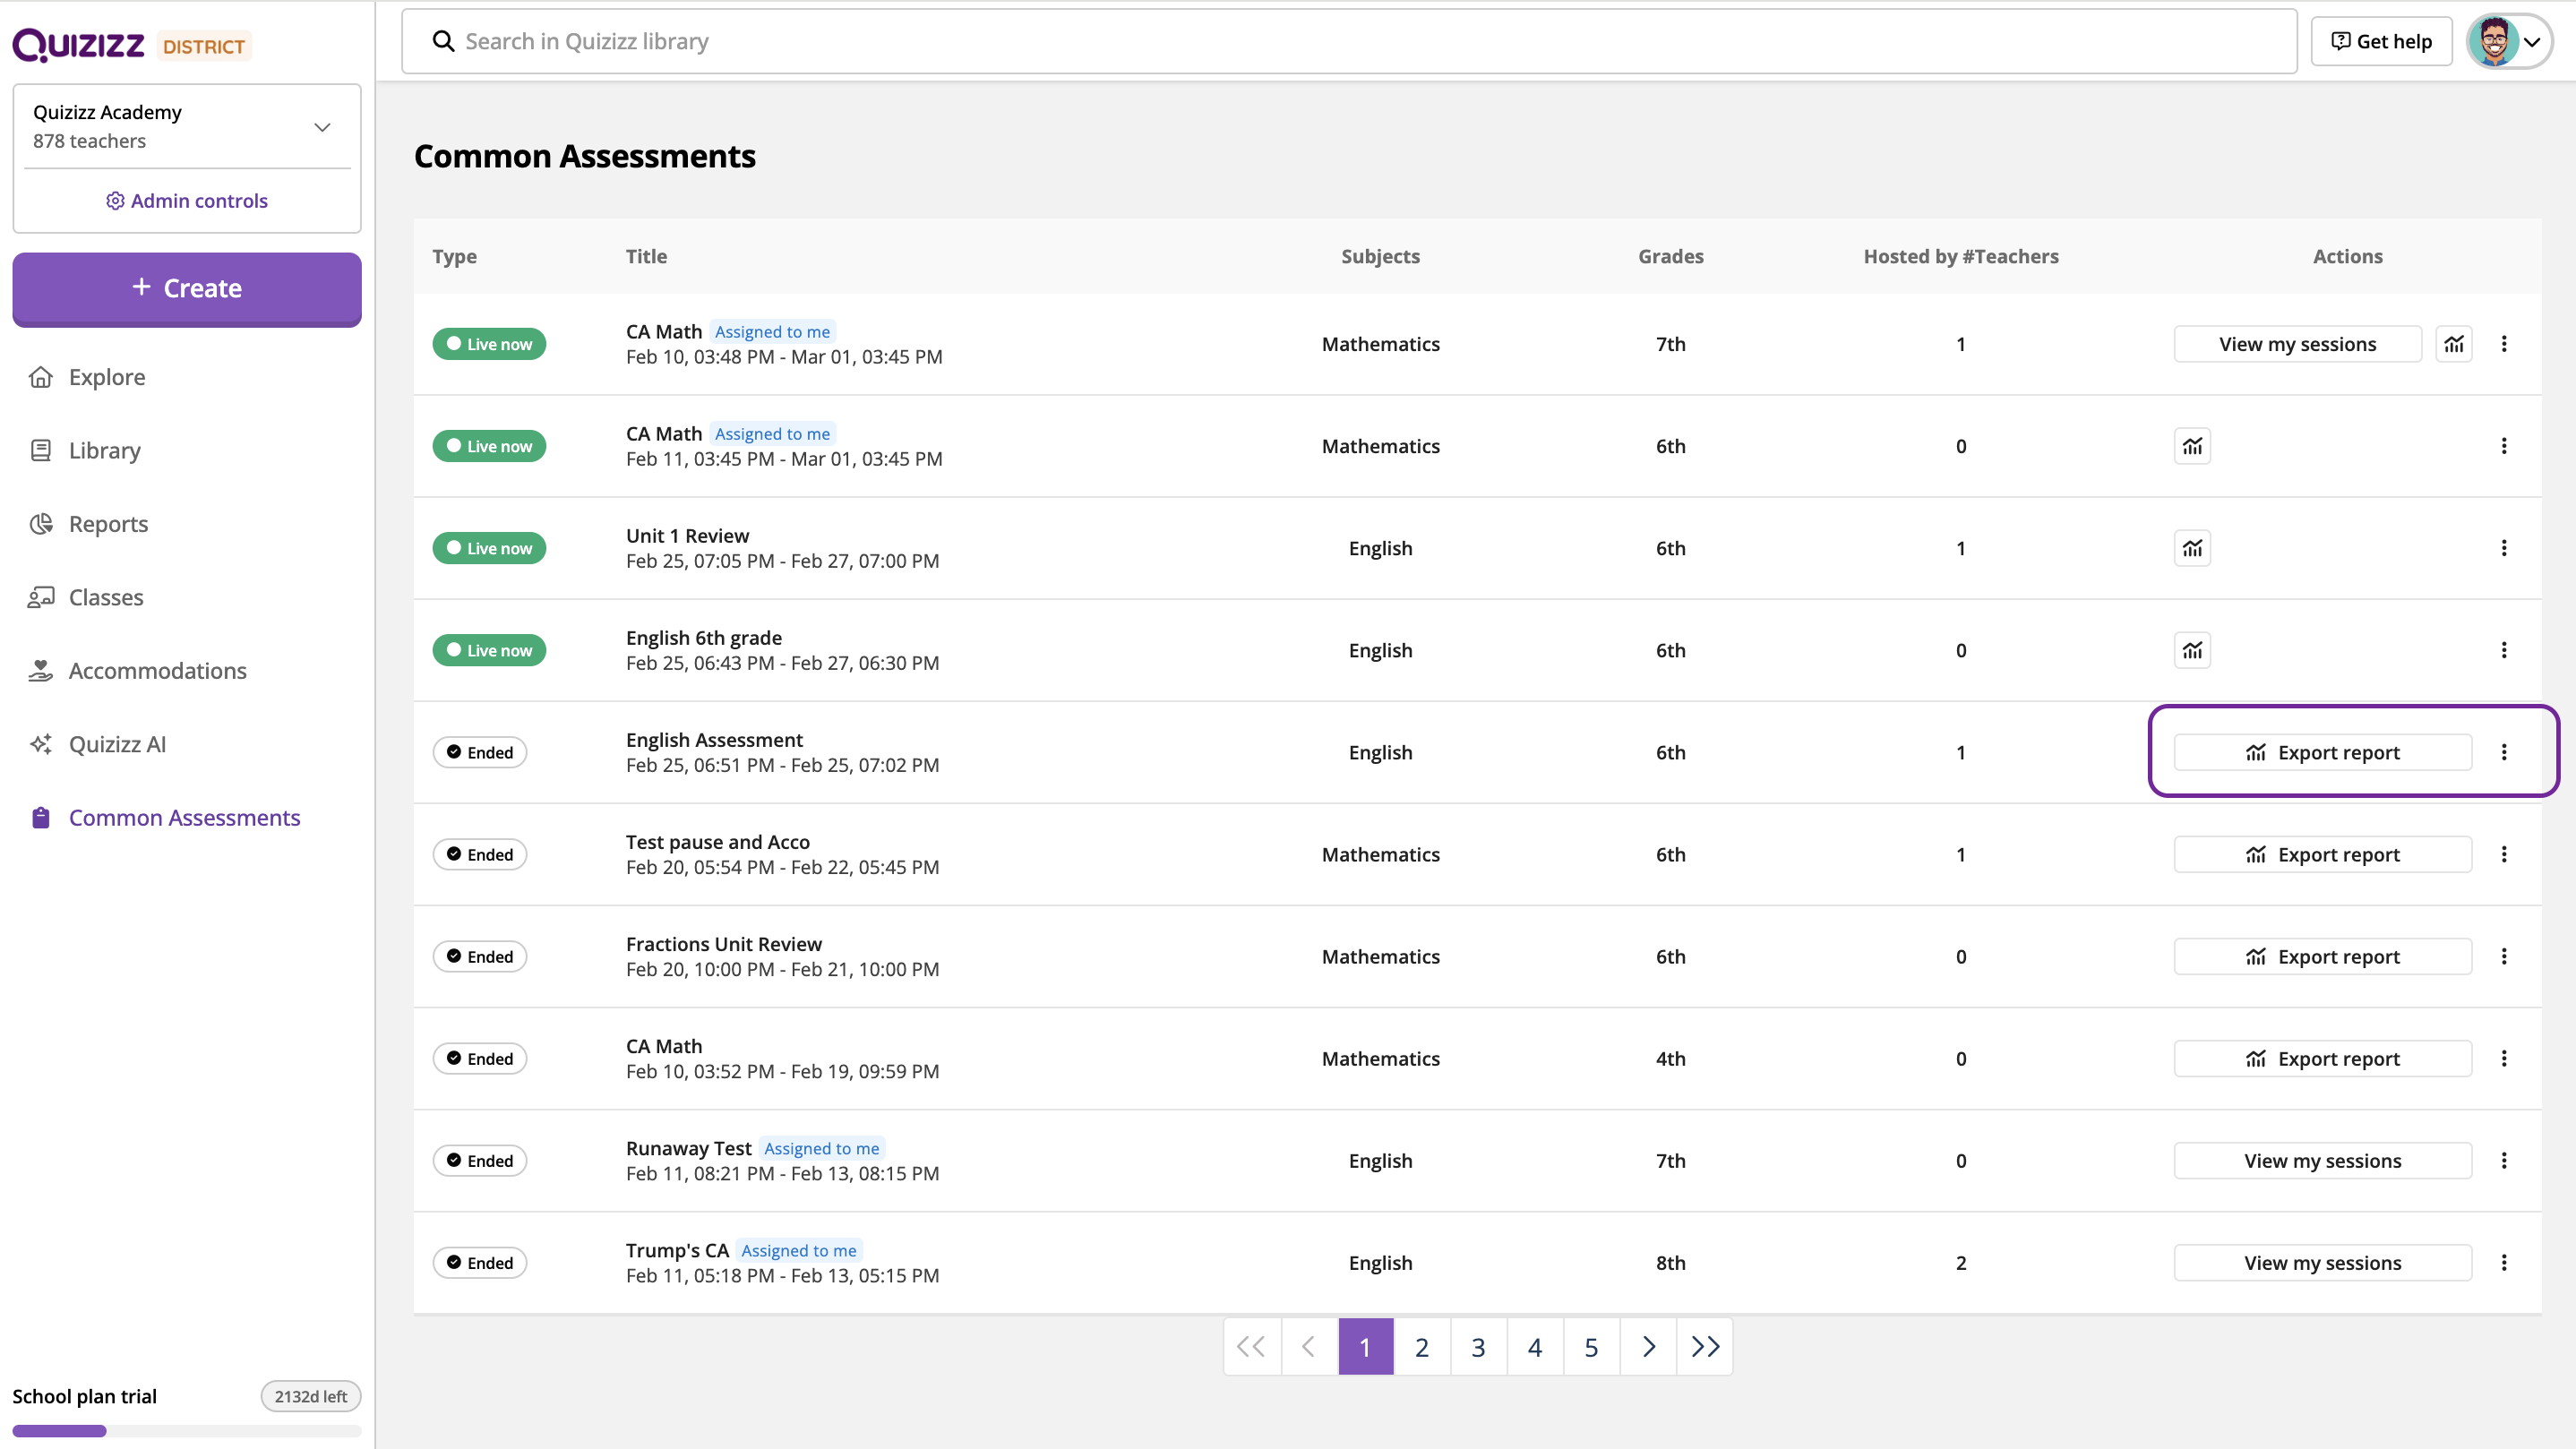Open more options for Test pause and Acco

click(x=2504, y=854)
